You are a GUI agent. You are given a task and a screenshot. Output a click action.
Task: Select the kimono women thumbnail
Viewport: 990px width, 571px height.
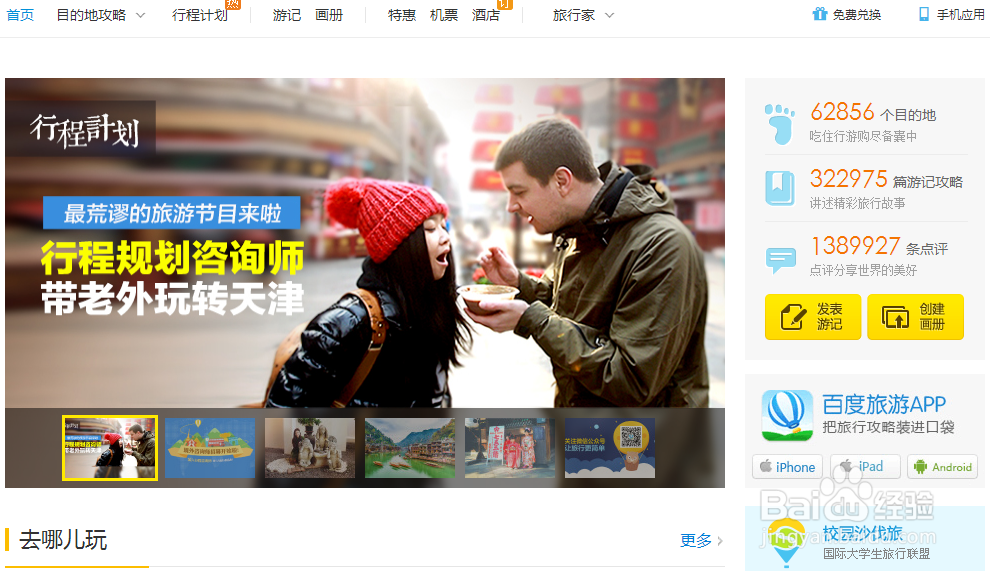pyautogui.click(x=510, y=448)
